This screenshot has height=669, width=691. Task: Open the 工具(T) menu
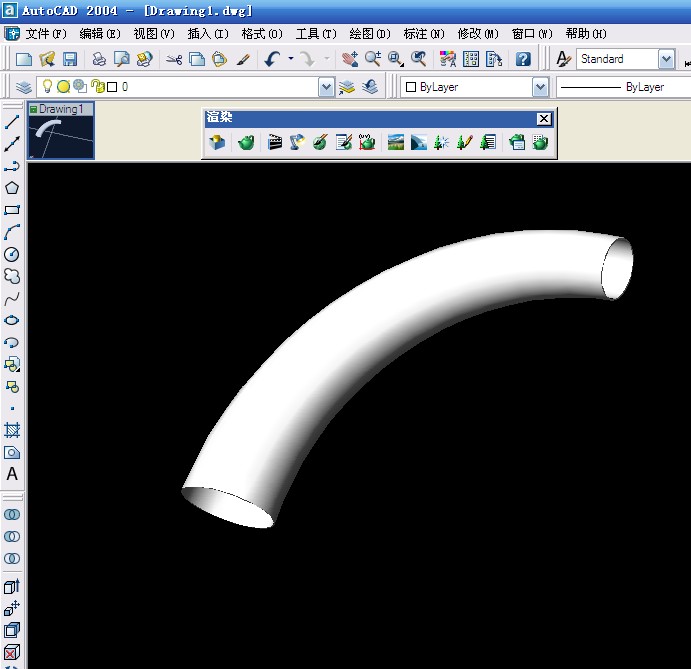[316, 34]
